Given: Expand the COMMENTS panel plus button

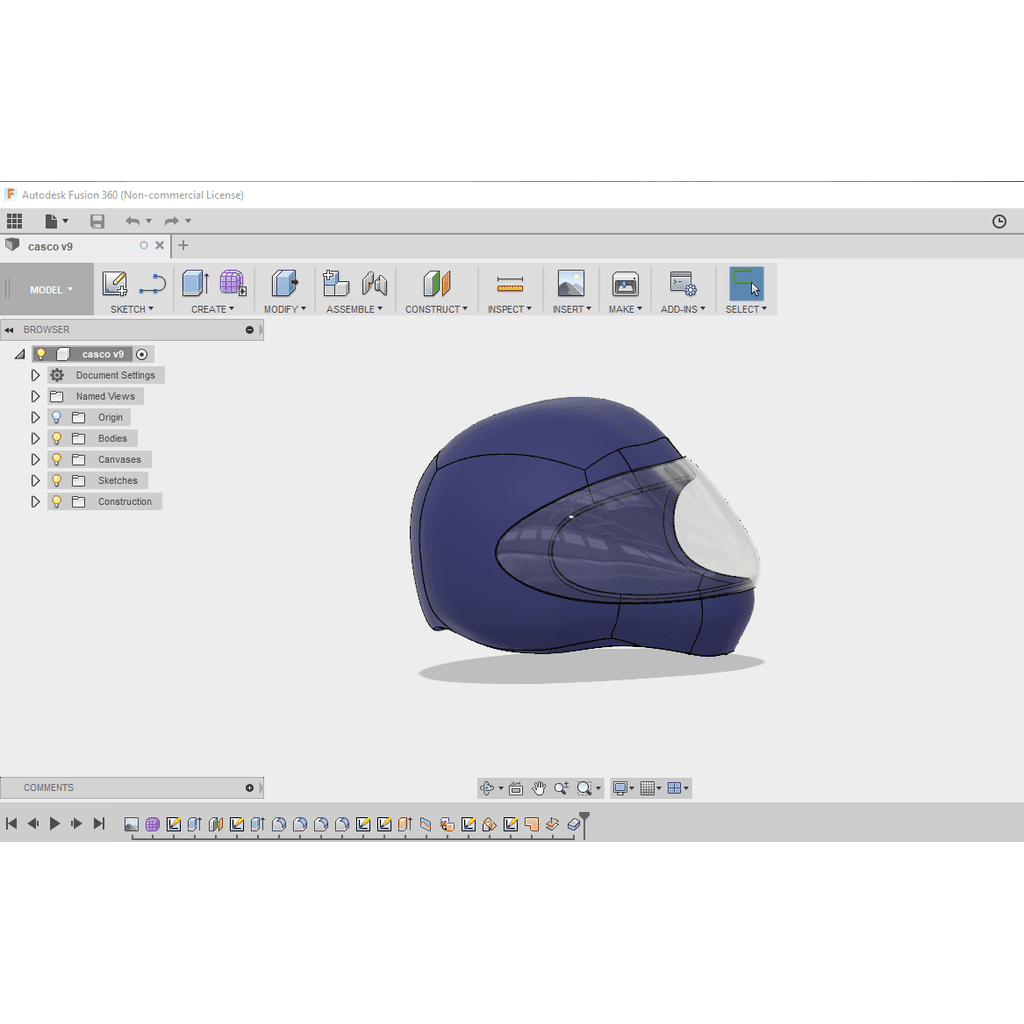Looking at the screenshot, I should (x=249, y=788).
